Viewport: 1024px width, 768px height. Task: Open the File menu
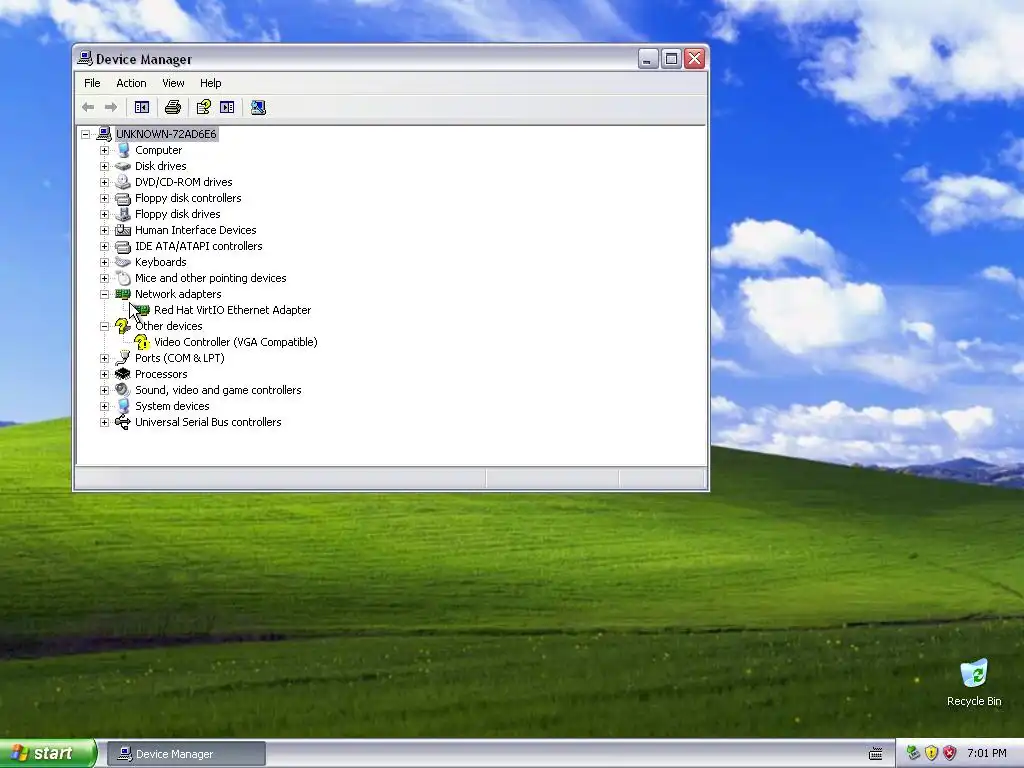point(92,83)
